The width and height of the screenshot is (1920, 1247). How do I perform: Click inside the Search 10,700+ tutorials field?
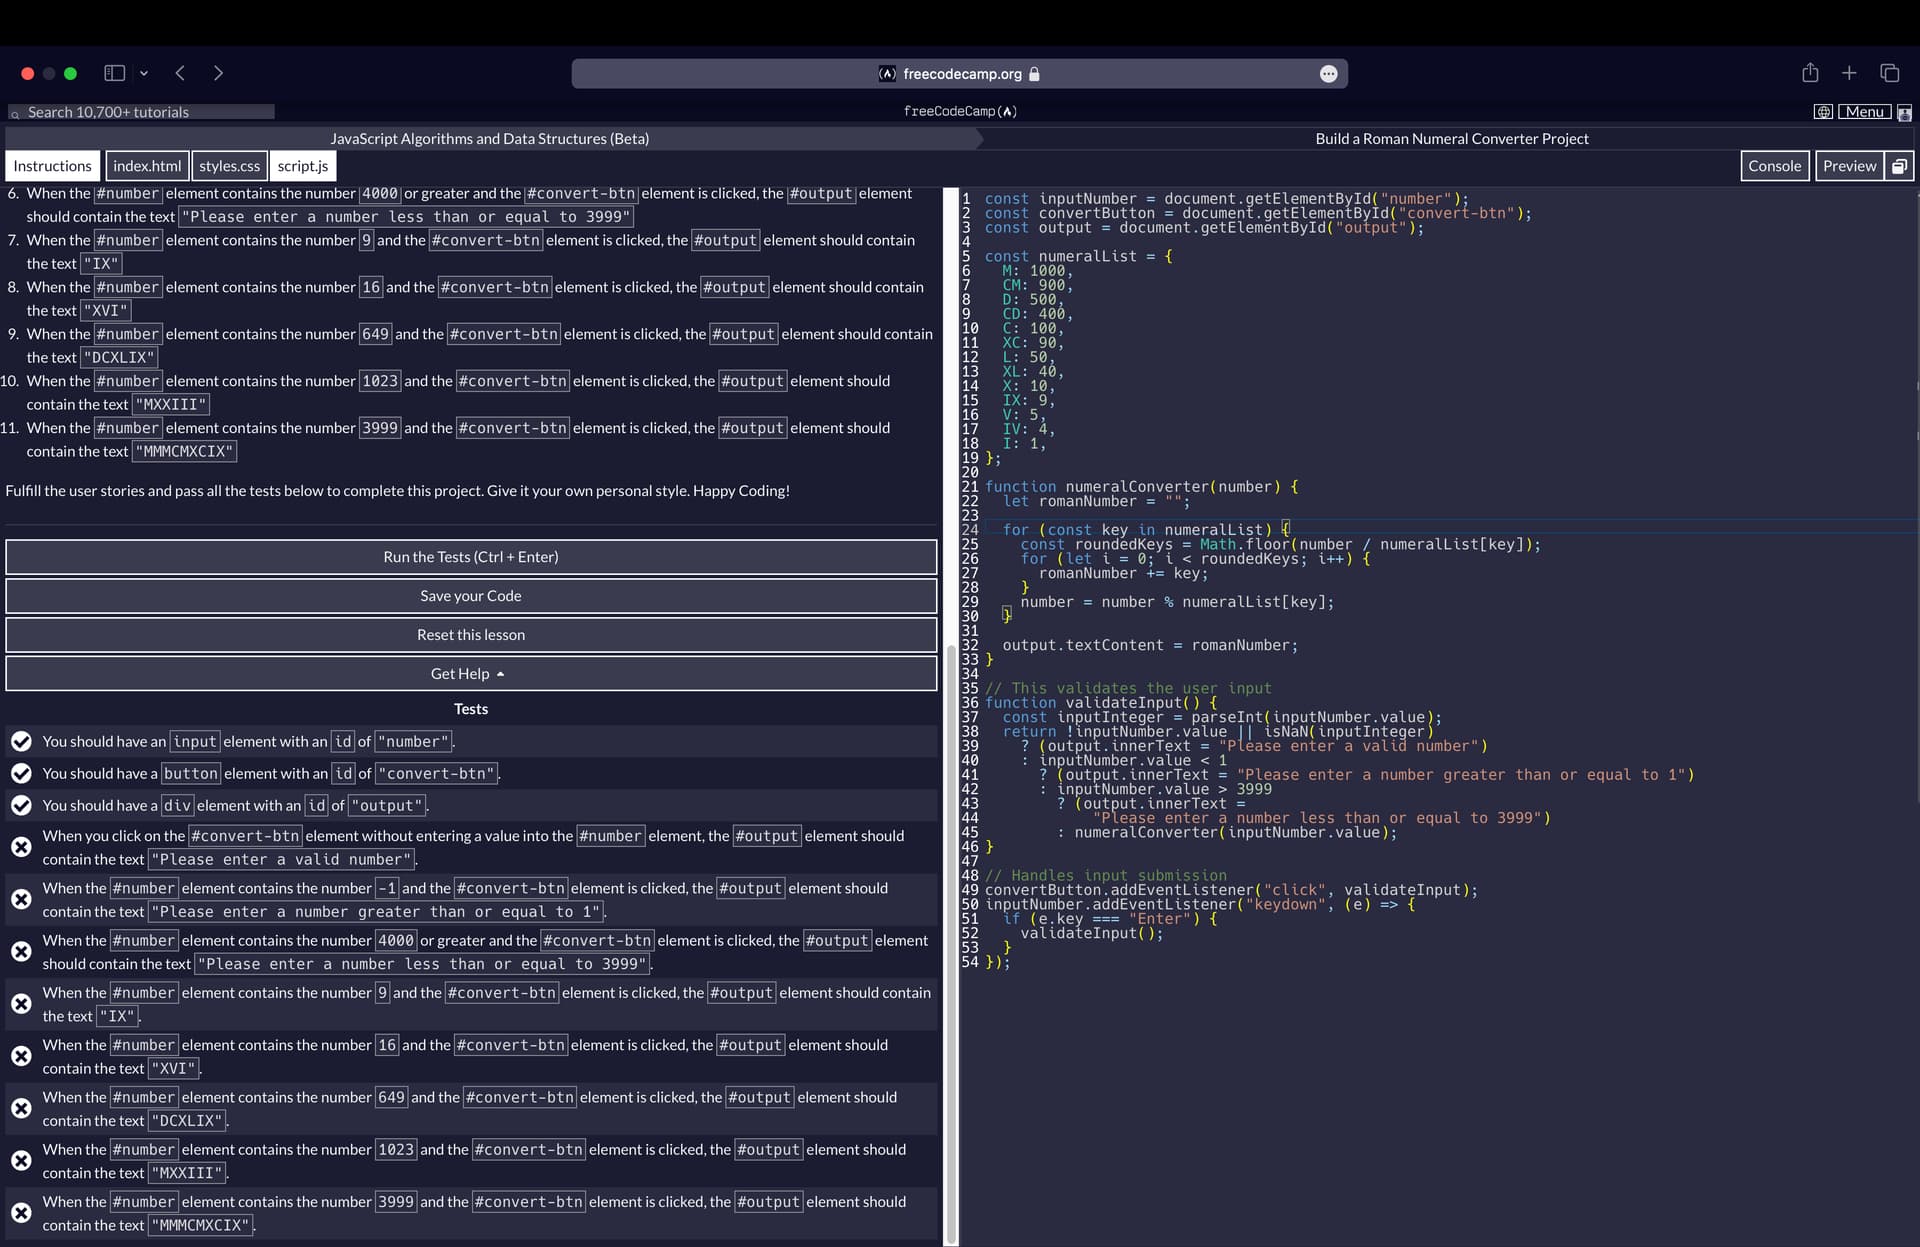click(140, 112)
